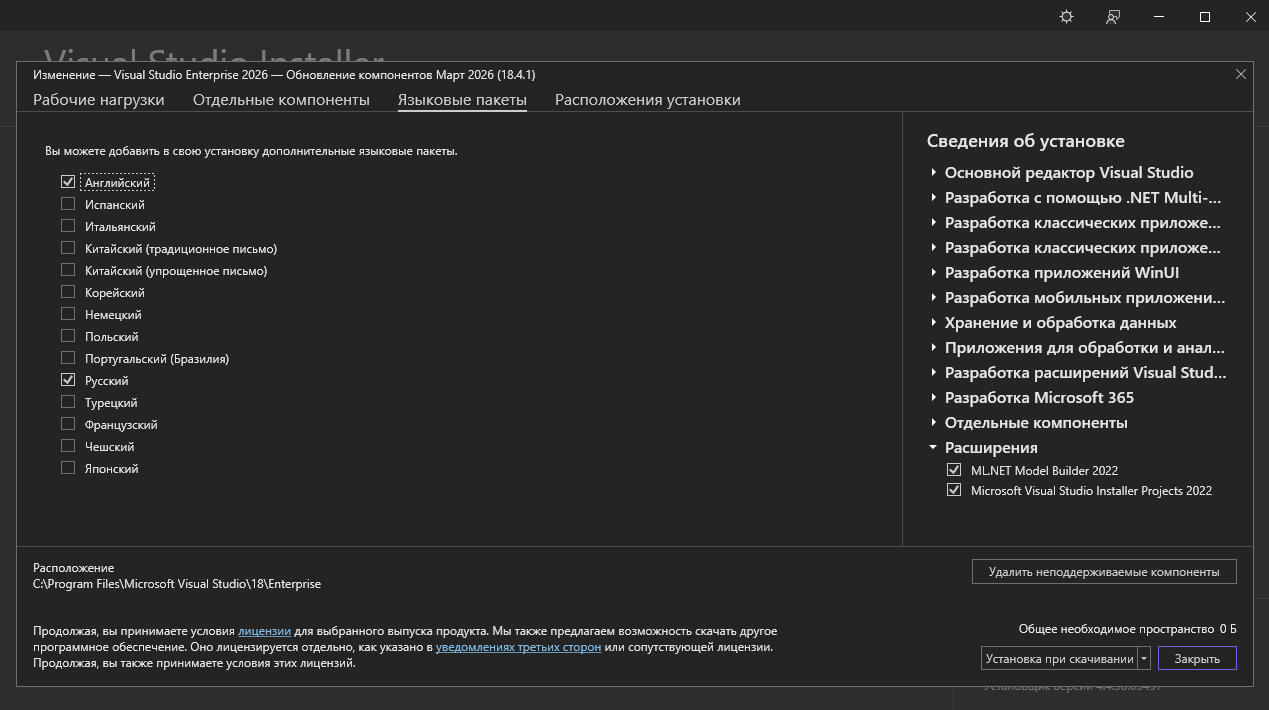Switch to Рабочие нагрузки tab
Screen dimensions: 1269x710
coord(99,100)
